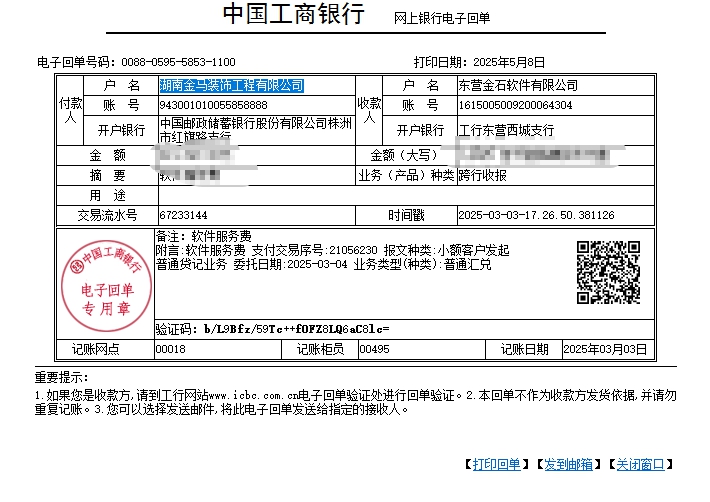Click the receipt number 0088-0595-5853-1100
The width and height of the screenshot is (710, 502).
(x=178, y=62)
